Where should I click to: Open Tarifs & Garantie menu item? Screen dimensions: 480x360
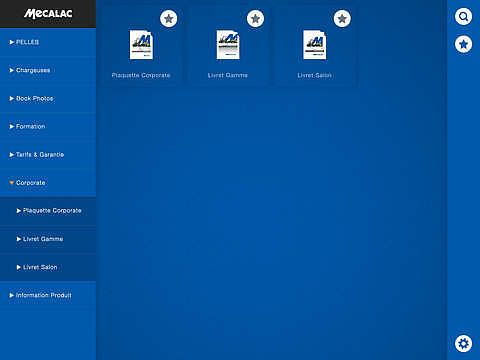[48, 155]
